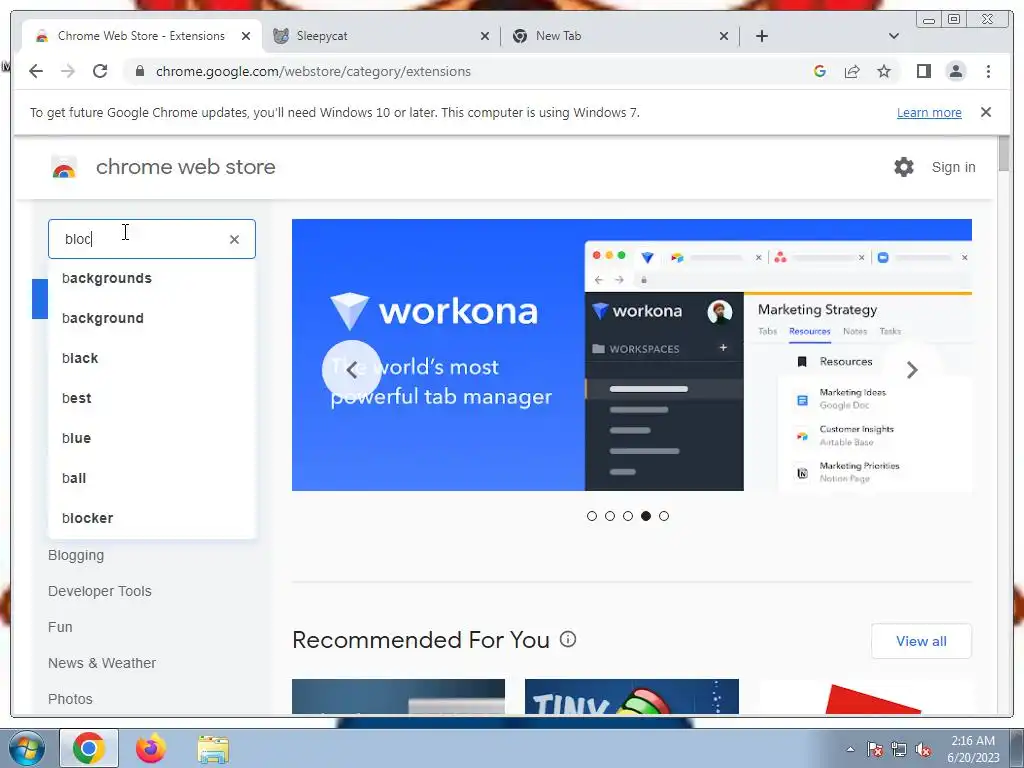Choose the 'background' suggestion
Viewport: 1024px width, 768px height.
[x=152, y=318]
